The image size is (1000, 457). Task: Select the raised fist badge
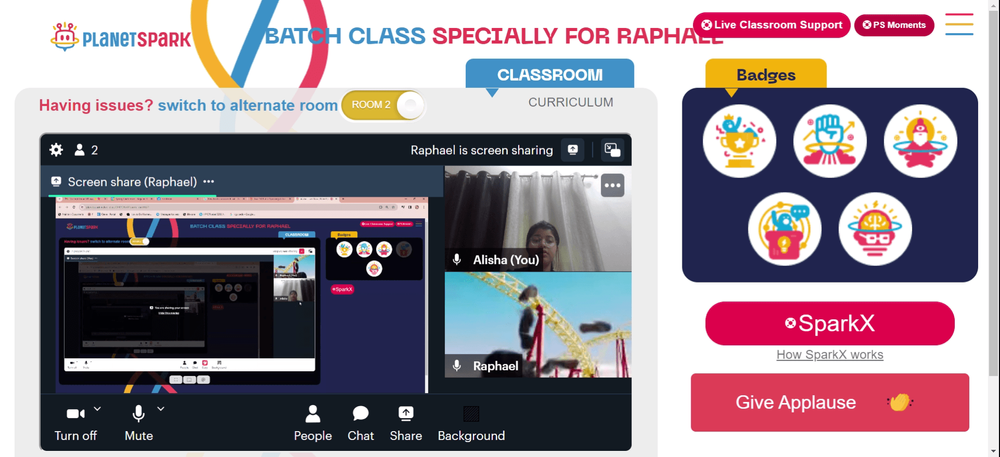pyautogui.click(x=830, y=141)
